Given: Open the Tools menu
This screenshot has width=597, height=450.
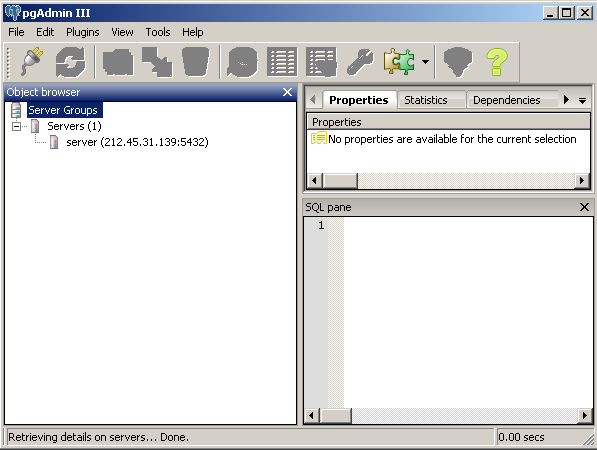Looking at the screenshot, I should coord(158,32).
